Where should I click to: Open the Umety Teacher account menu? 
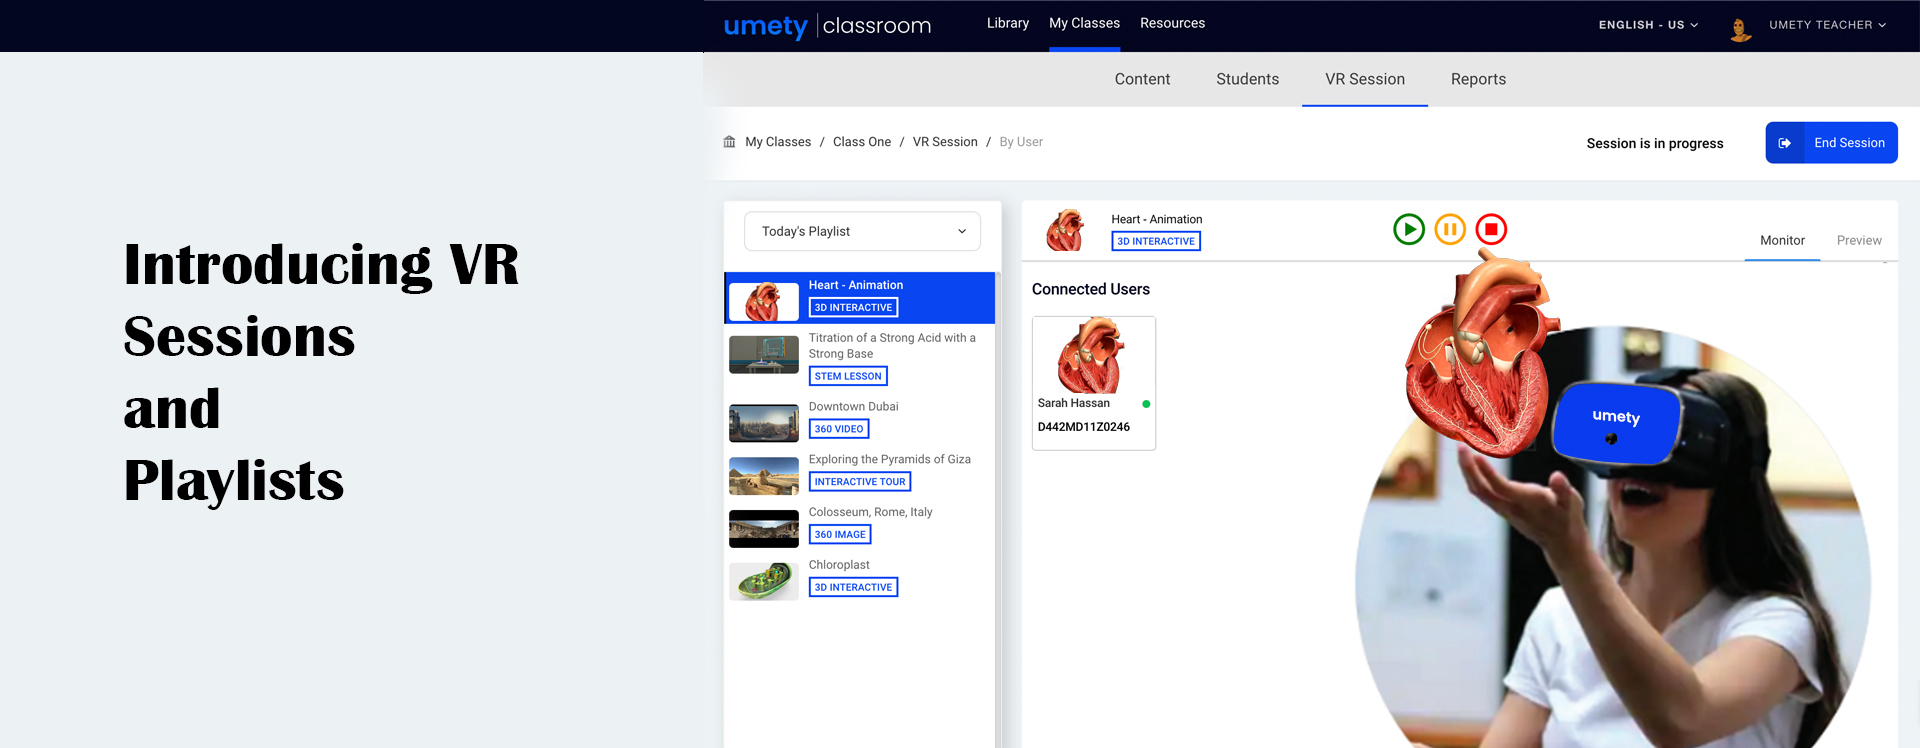pos(1826,25)
